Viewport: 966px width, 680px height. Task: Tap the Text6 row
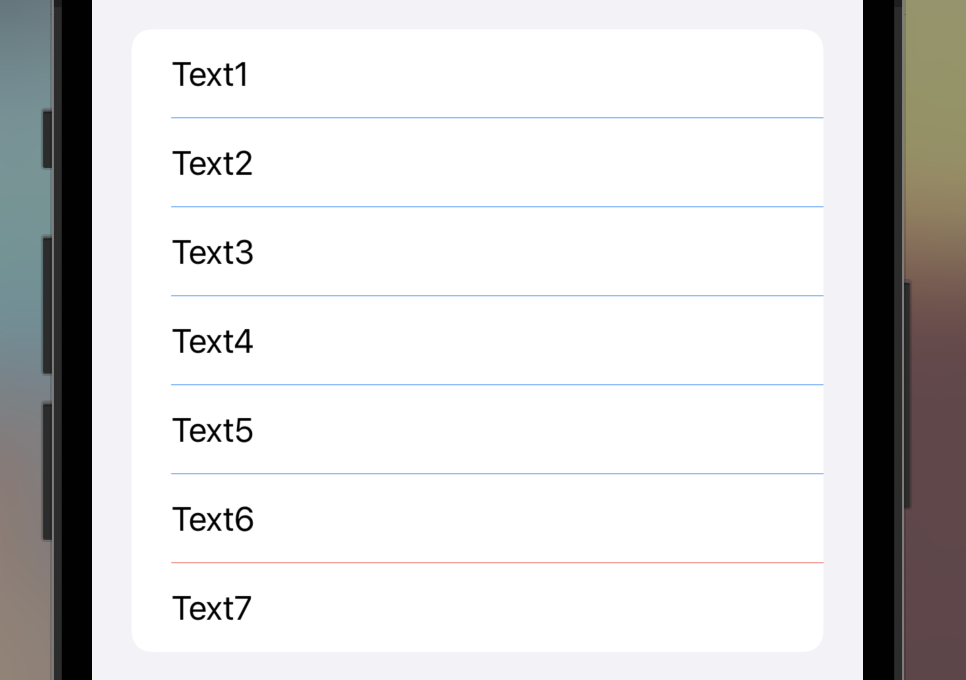point(477,519)
